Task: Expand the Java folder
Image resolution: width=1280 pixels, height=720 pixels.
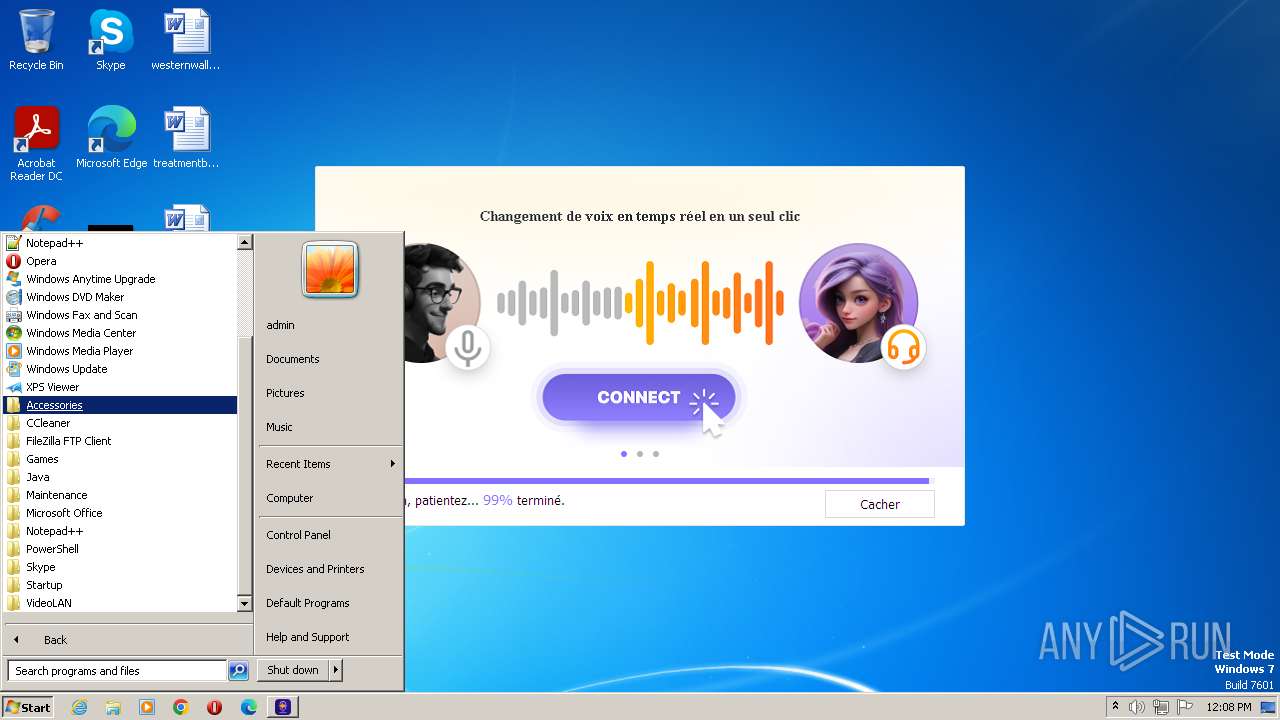Action: (x=120, y=477)
